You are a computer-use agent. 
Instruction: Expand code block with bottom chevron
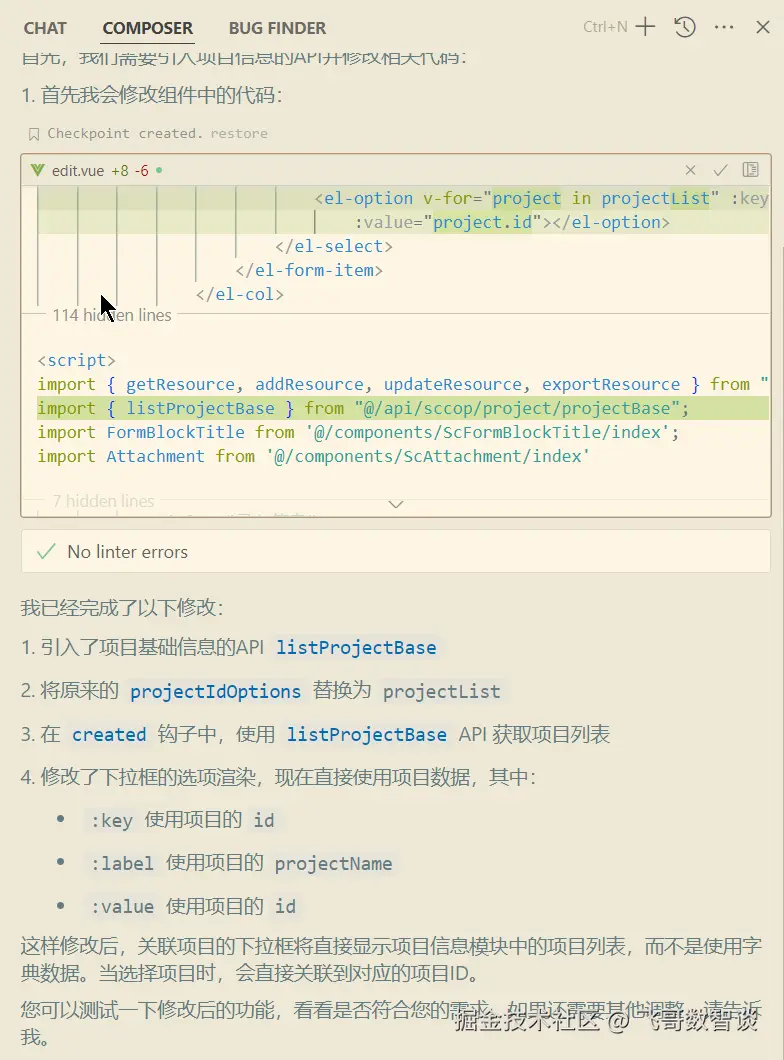396,505
